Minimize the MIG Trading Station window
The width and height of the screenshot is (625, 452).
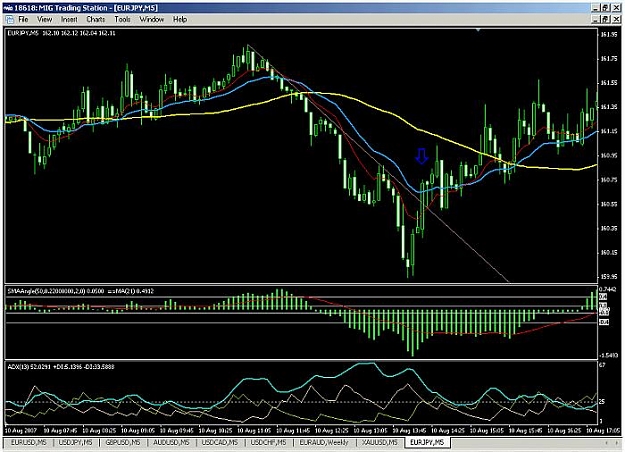point(596,8)
